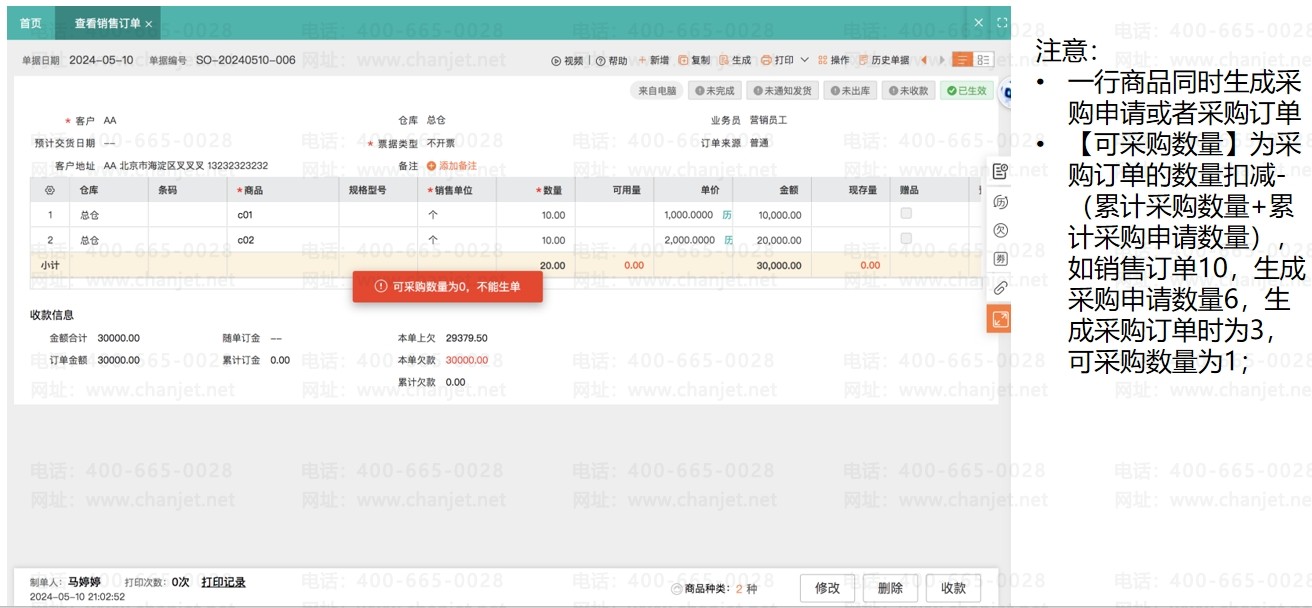Screen dimensions: 1312x608
Task: Click the 复制 copy icon
Action: click(x=684, y=61)
